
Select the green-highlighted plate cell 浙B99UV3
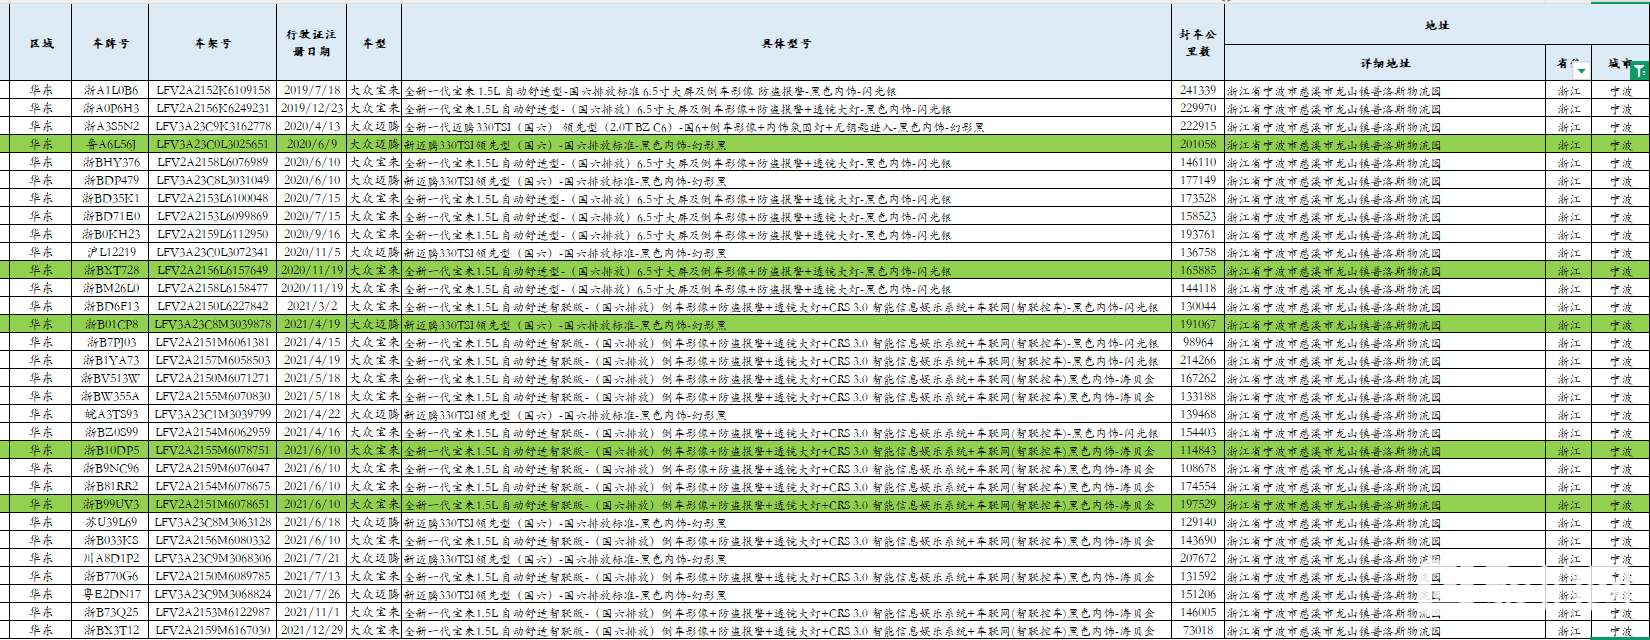tap(111, 504)
